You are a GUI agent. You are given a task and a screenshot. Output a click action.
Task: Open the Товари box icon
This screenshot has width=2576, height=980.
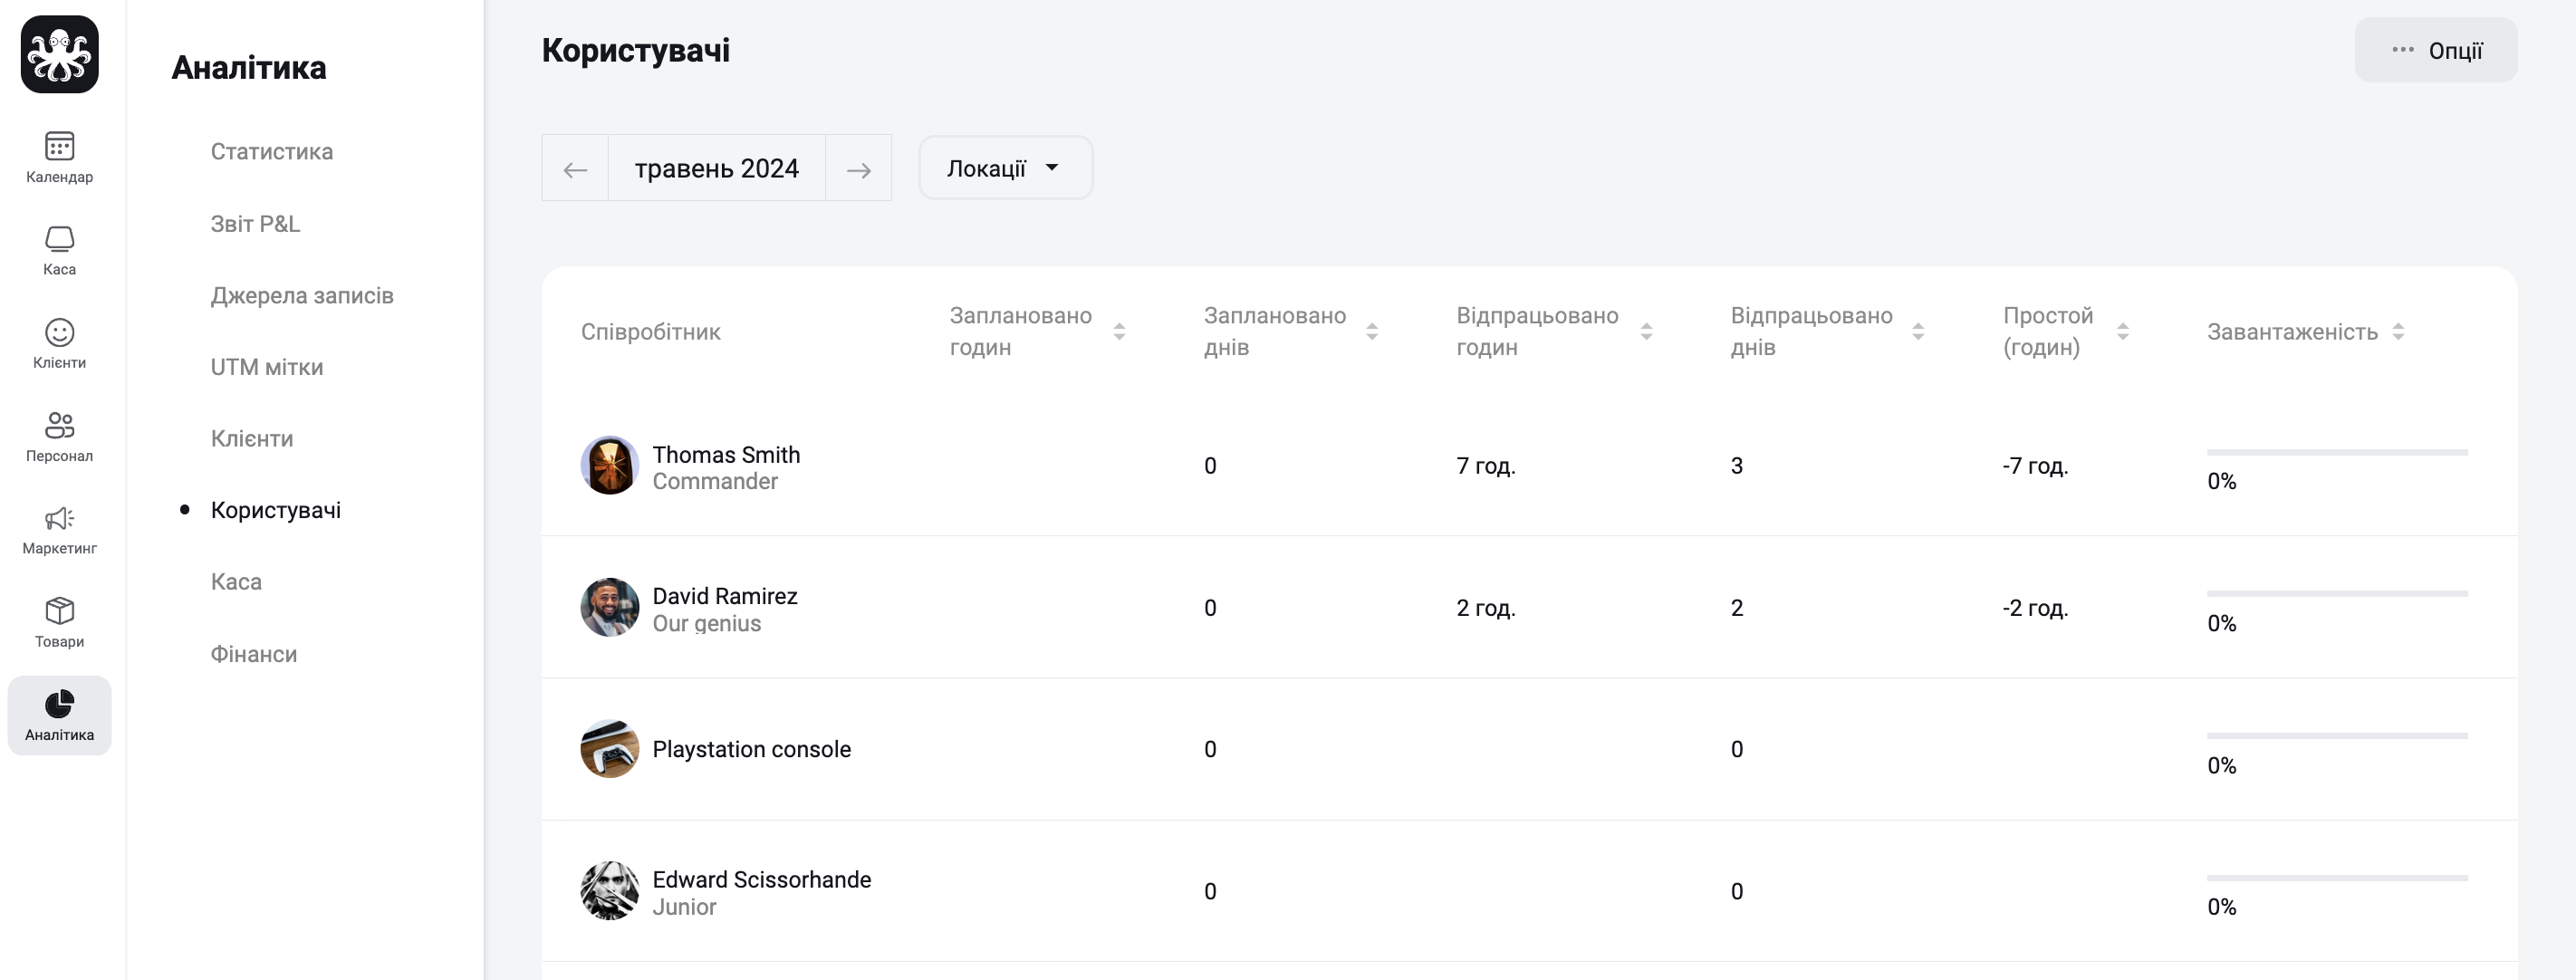click(x=59, y=622)
